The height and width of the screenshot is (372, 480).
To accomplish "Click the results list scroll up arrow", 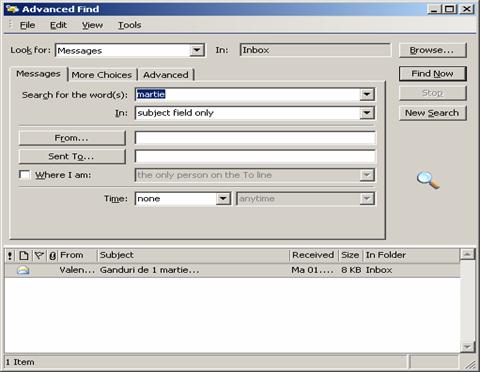I will pyautogui.click(x=467, y=255).
